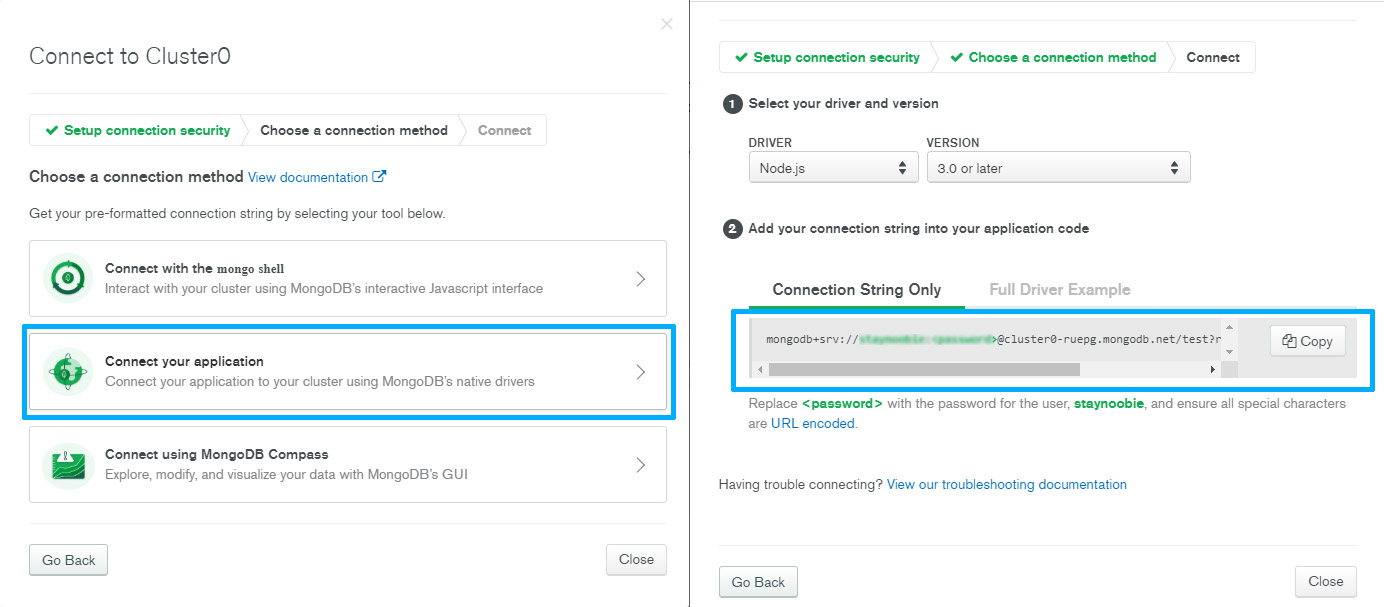Switch to Full Driver Example tab
Viewport: 1400px width, 607px height.
[1060, 289]
